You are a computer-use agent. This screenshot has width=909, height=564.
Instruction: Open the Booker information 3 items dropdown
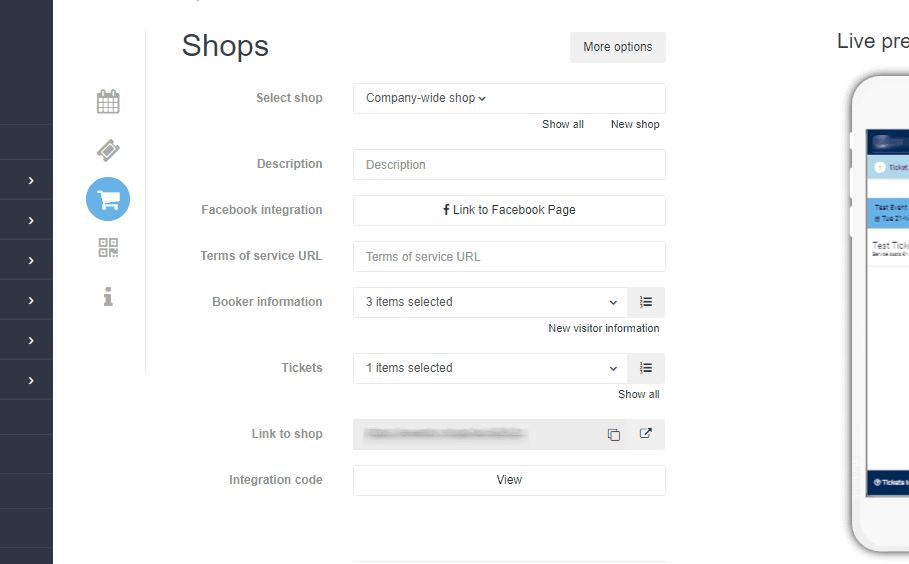point(490,302)
